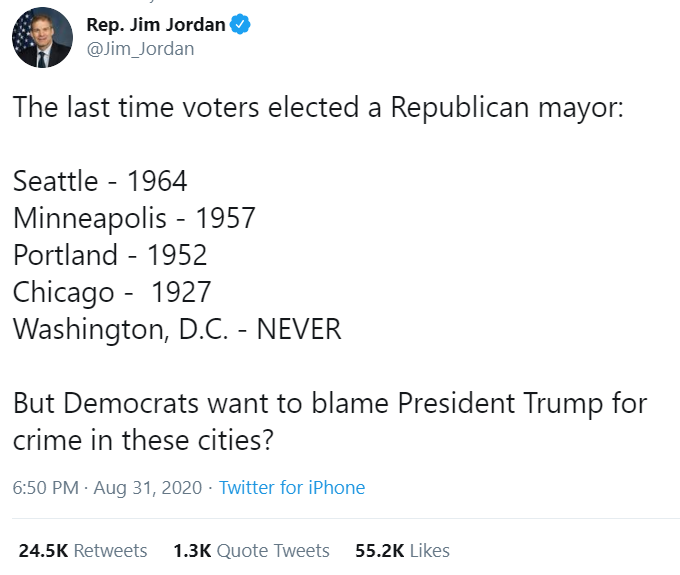The height and width of the screenshot is (575, 680).
Task: Show the 1.3K Quote Tweets
Action: click(251, 551)
